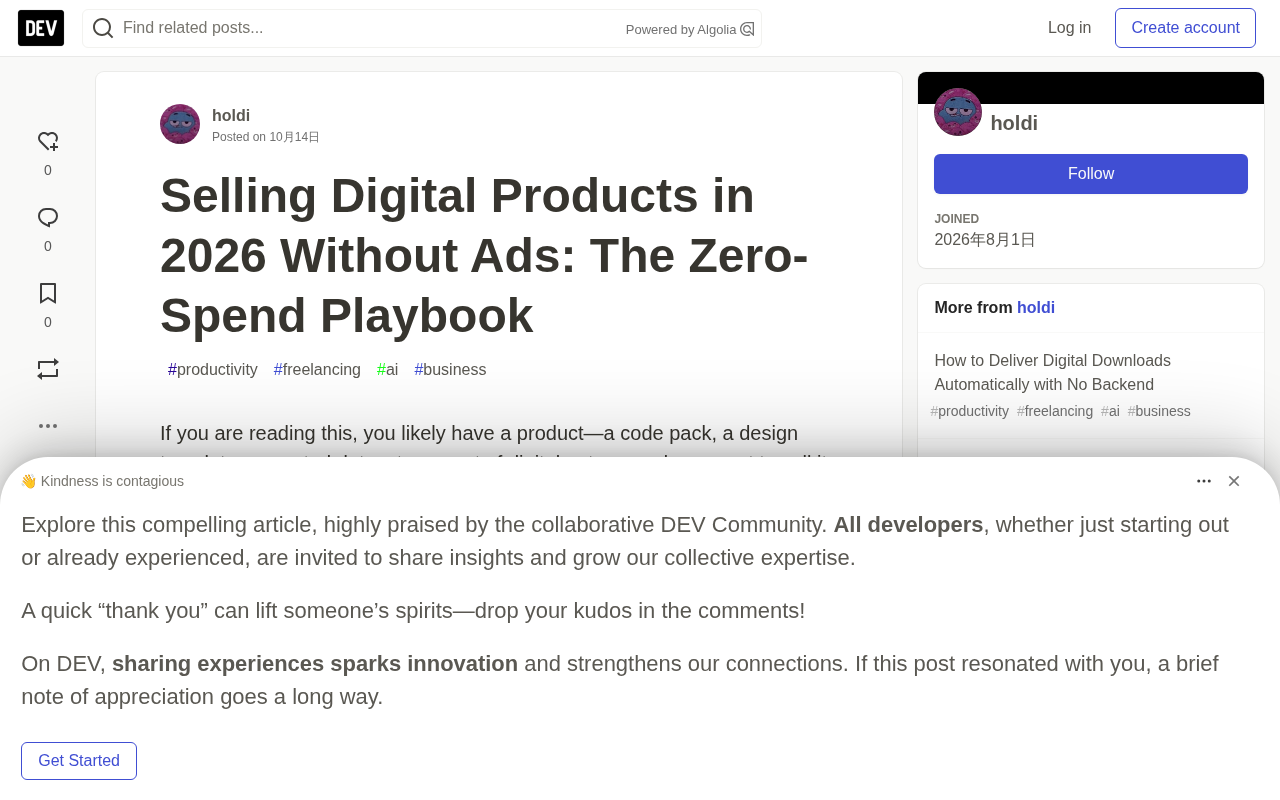This screenshot has height=800, width=1280.
Task: Click the Log in link
Action: tap(1069, 28)
